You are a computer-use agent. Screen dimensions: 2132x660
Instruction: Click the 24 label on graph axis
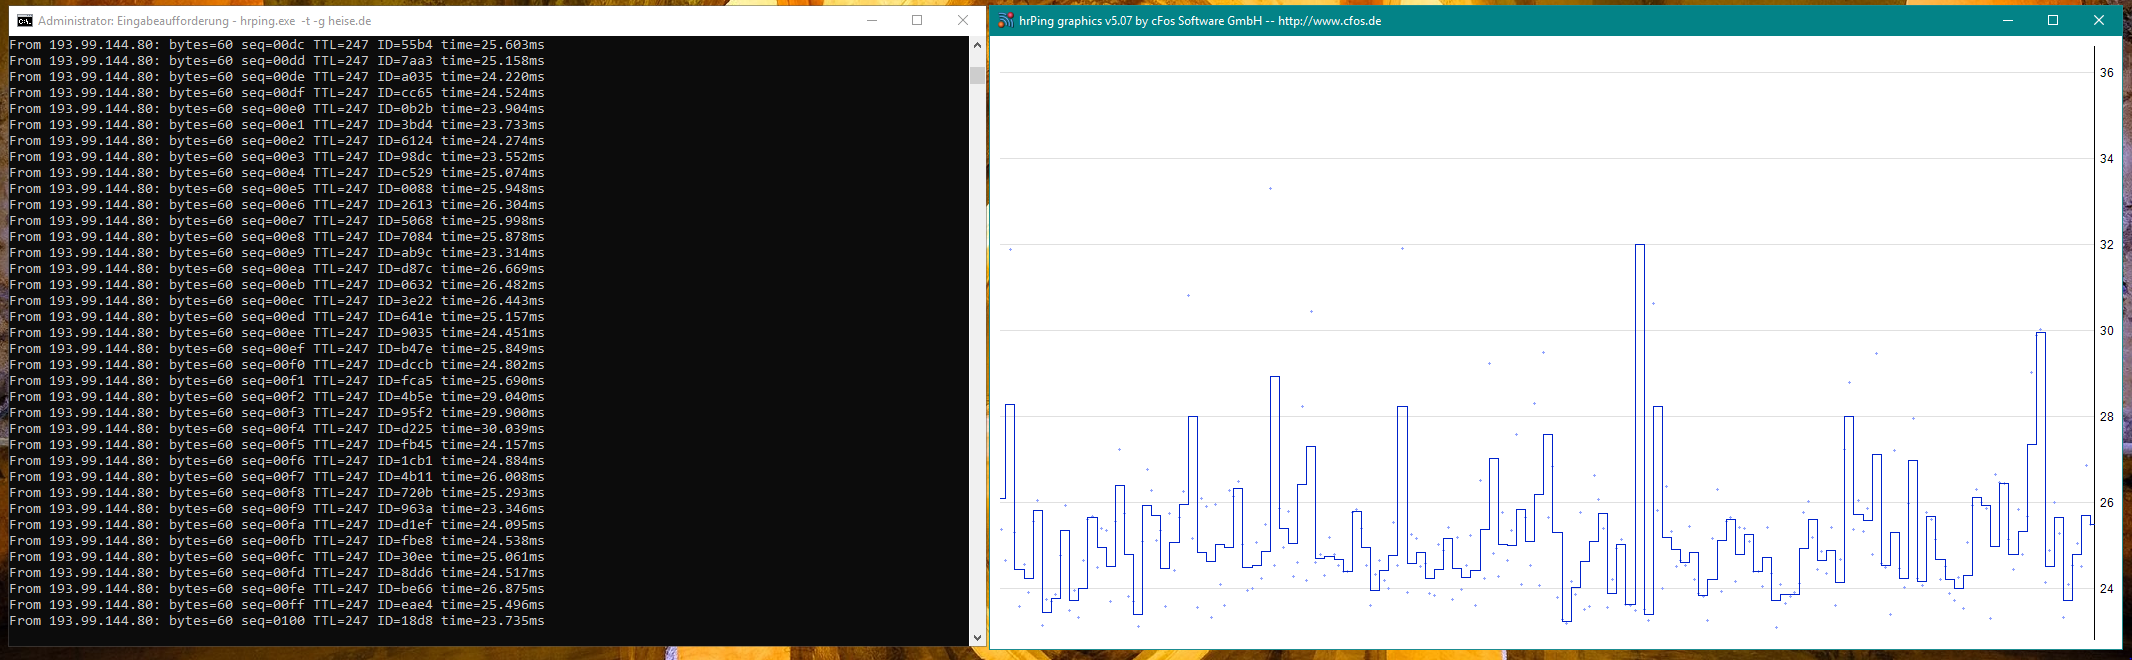(x=2106, y=589)
